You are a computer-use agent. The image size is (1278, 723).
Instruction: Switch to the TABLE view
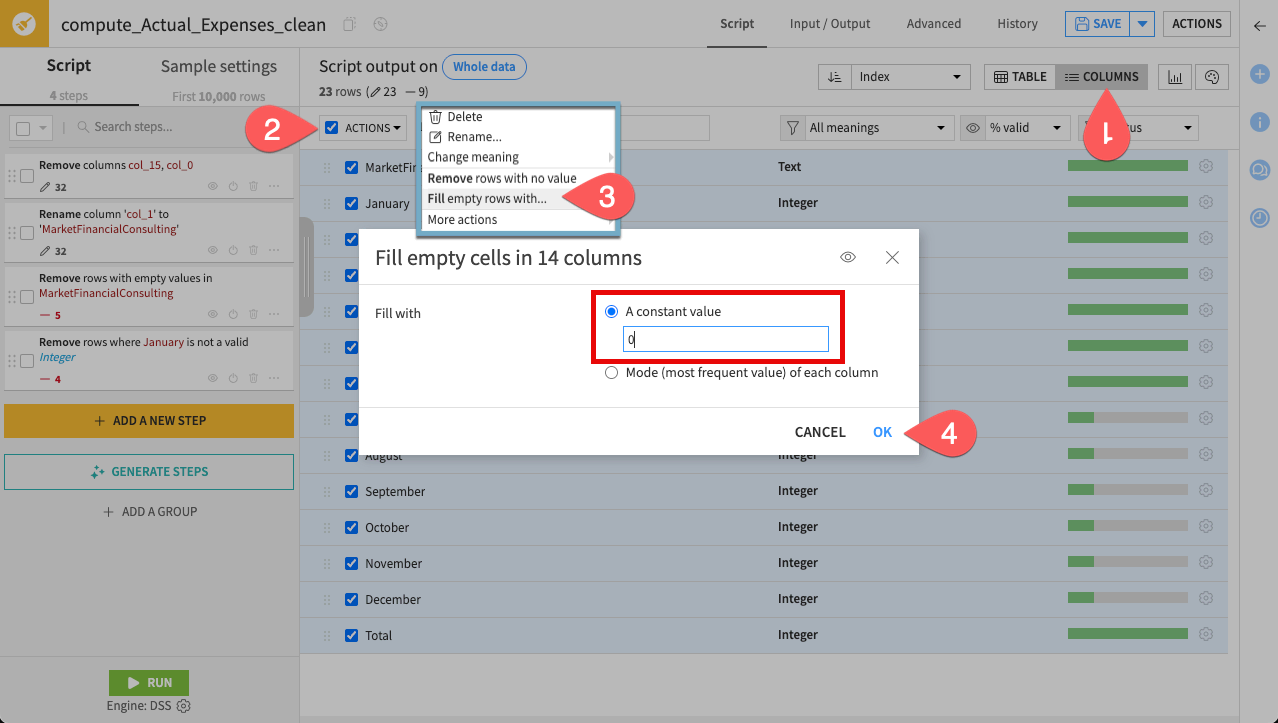(1019, 75)
